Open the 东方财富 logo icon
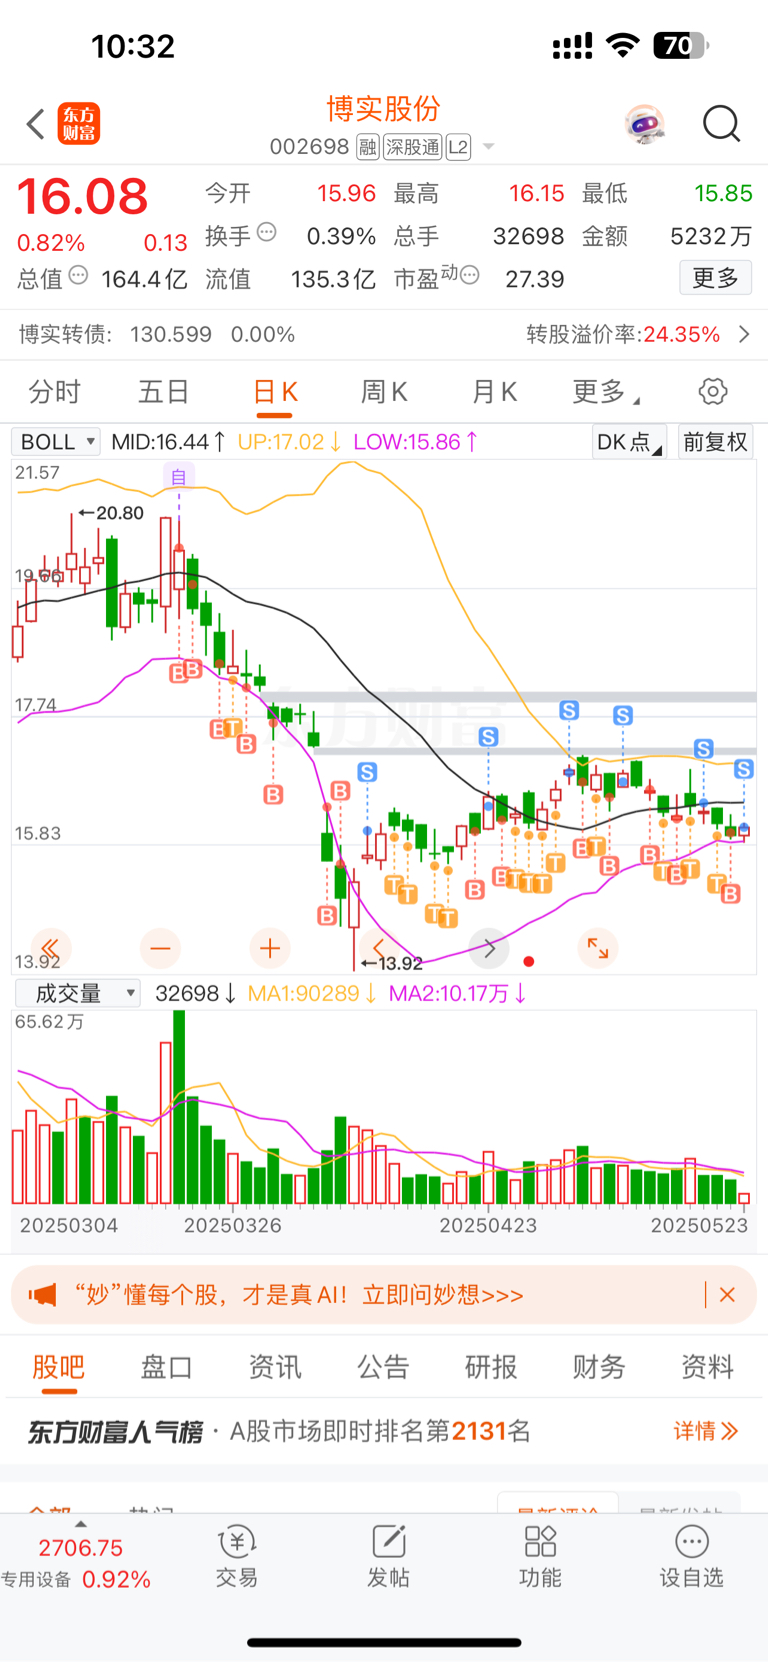 click(x=79, y=124)
